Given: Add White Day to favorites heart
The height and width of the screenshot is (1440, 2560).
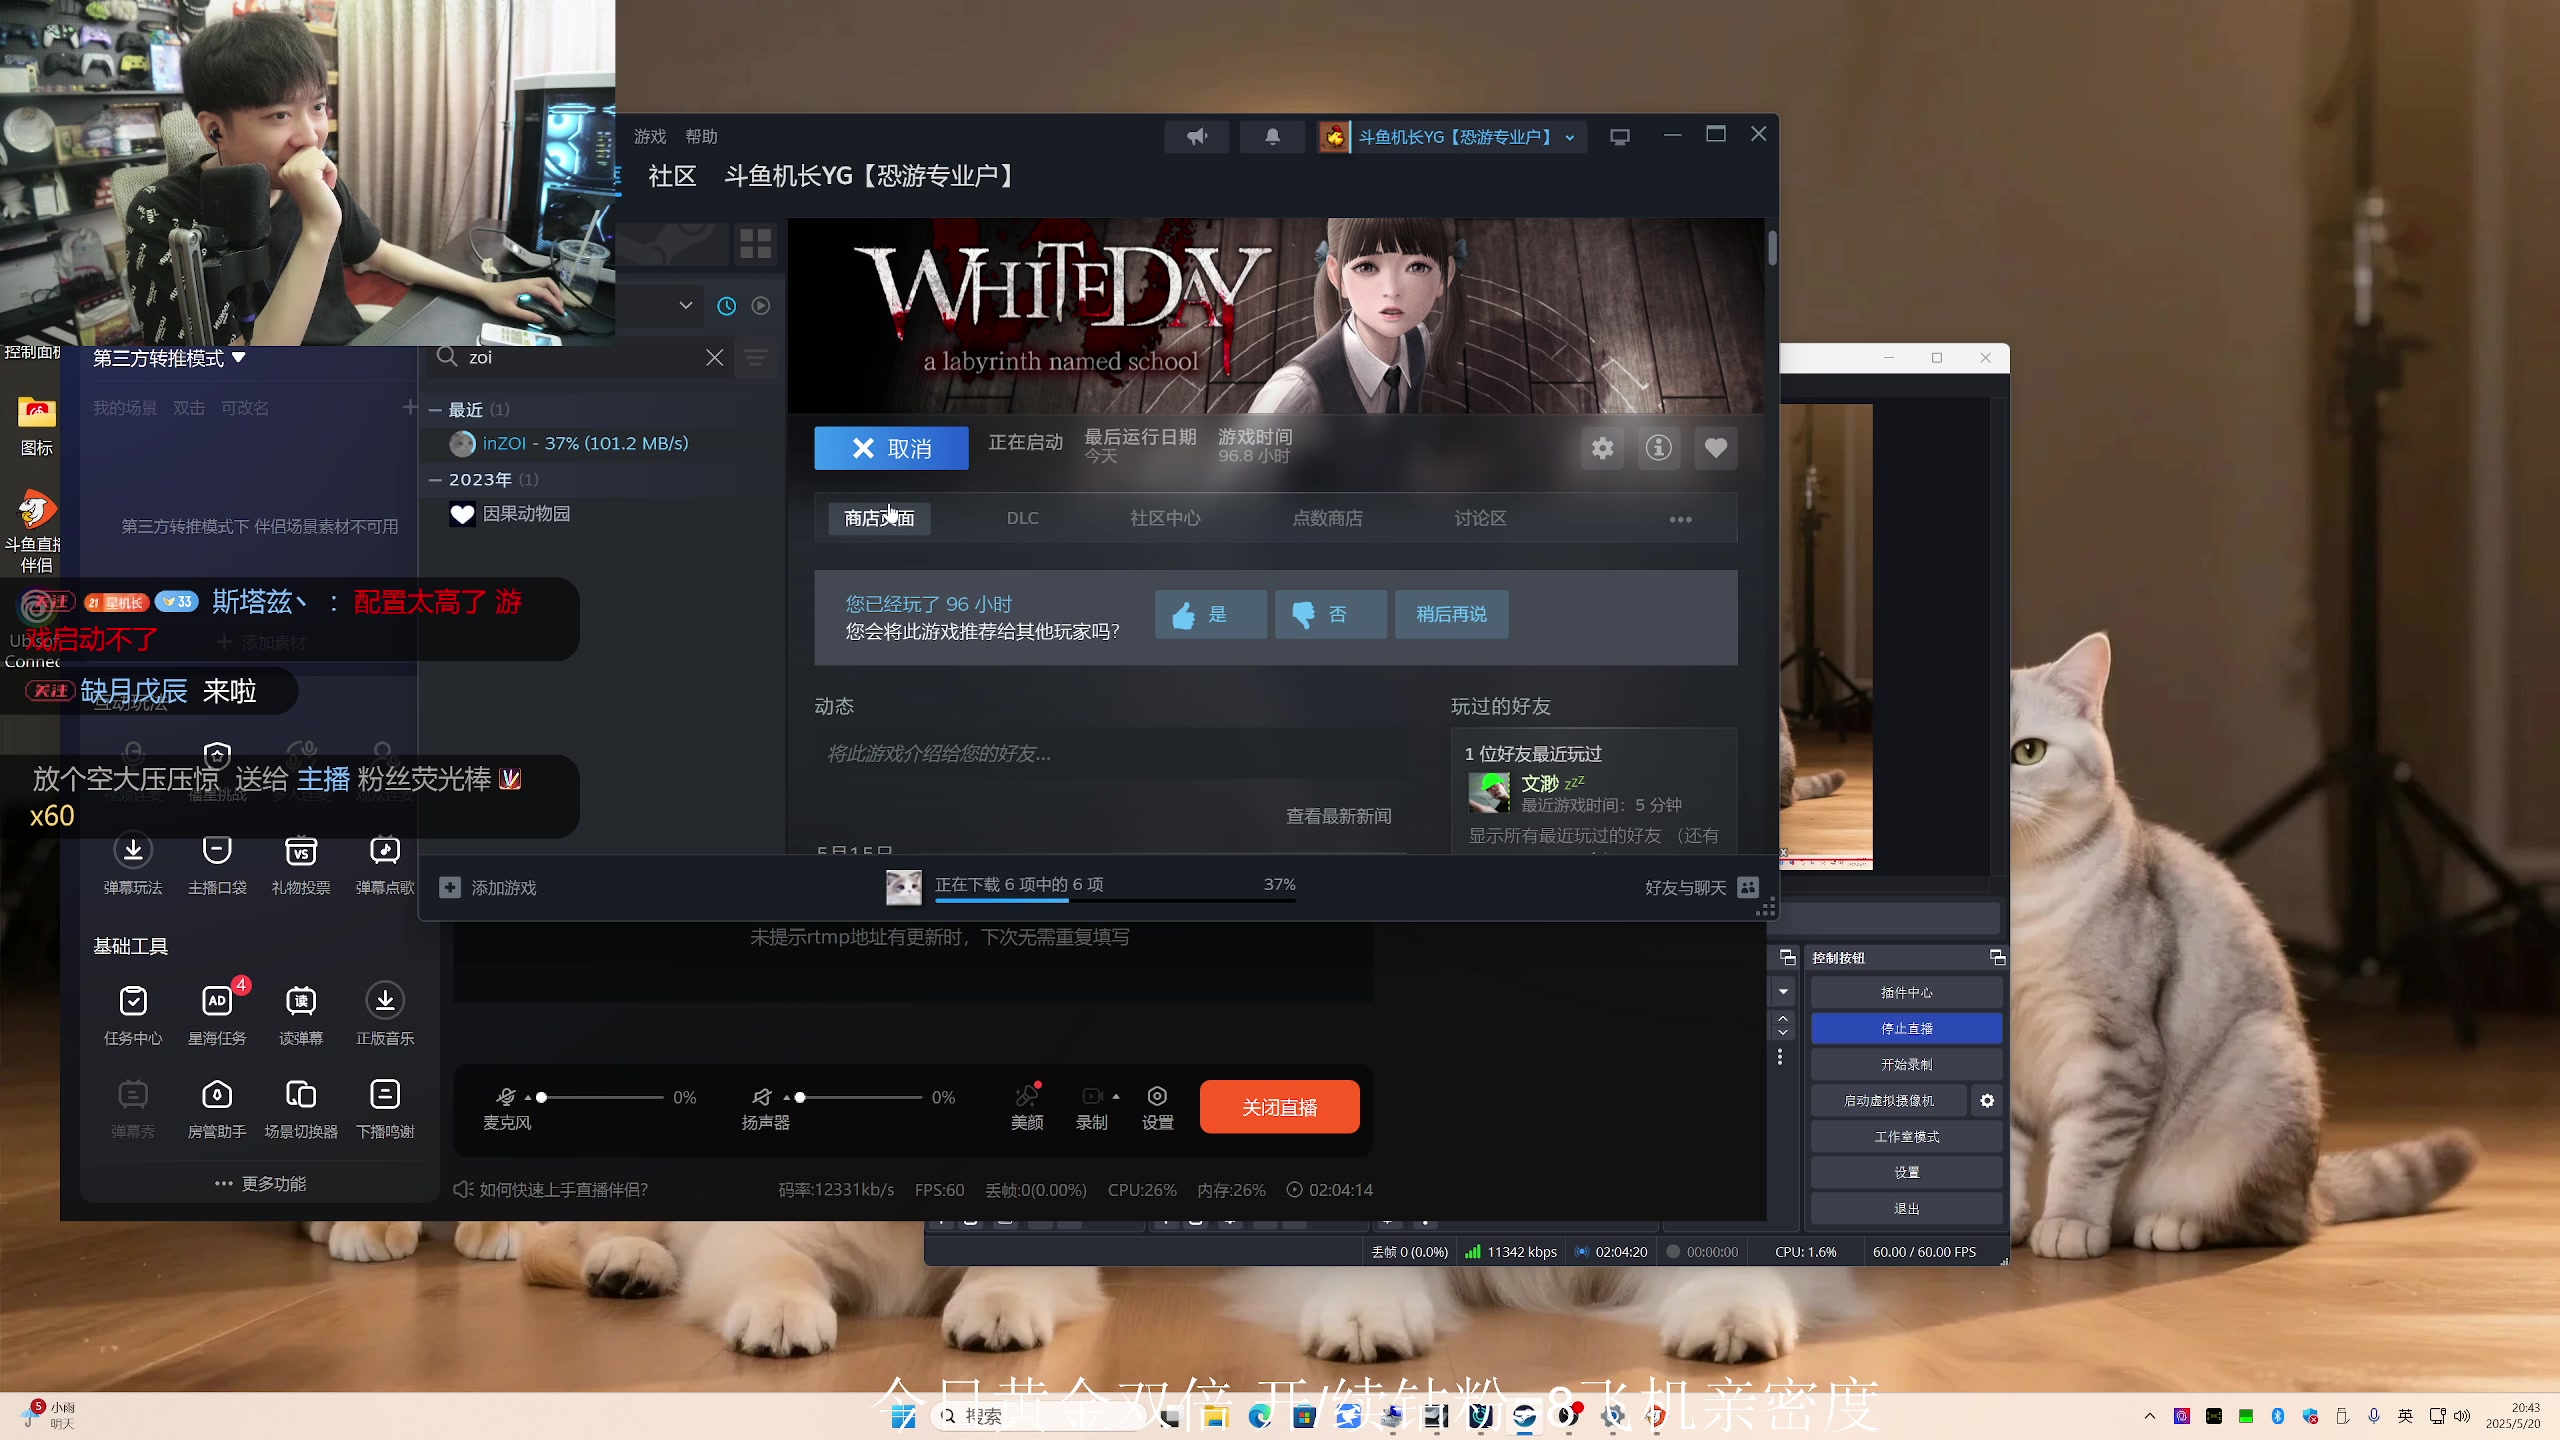Looking at the screenshot, I should click(1715, 448).
